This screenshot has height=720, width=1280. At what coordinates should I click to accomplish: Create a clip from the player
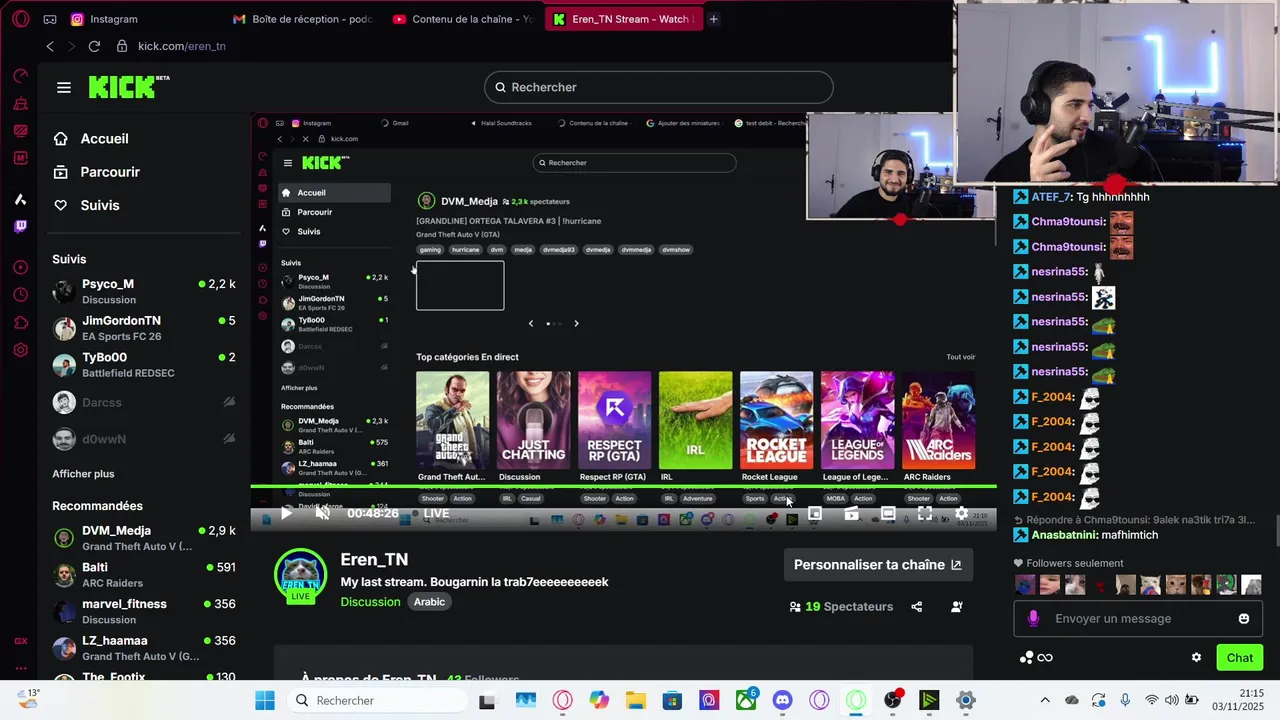851,513
